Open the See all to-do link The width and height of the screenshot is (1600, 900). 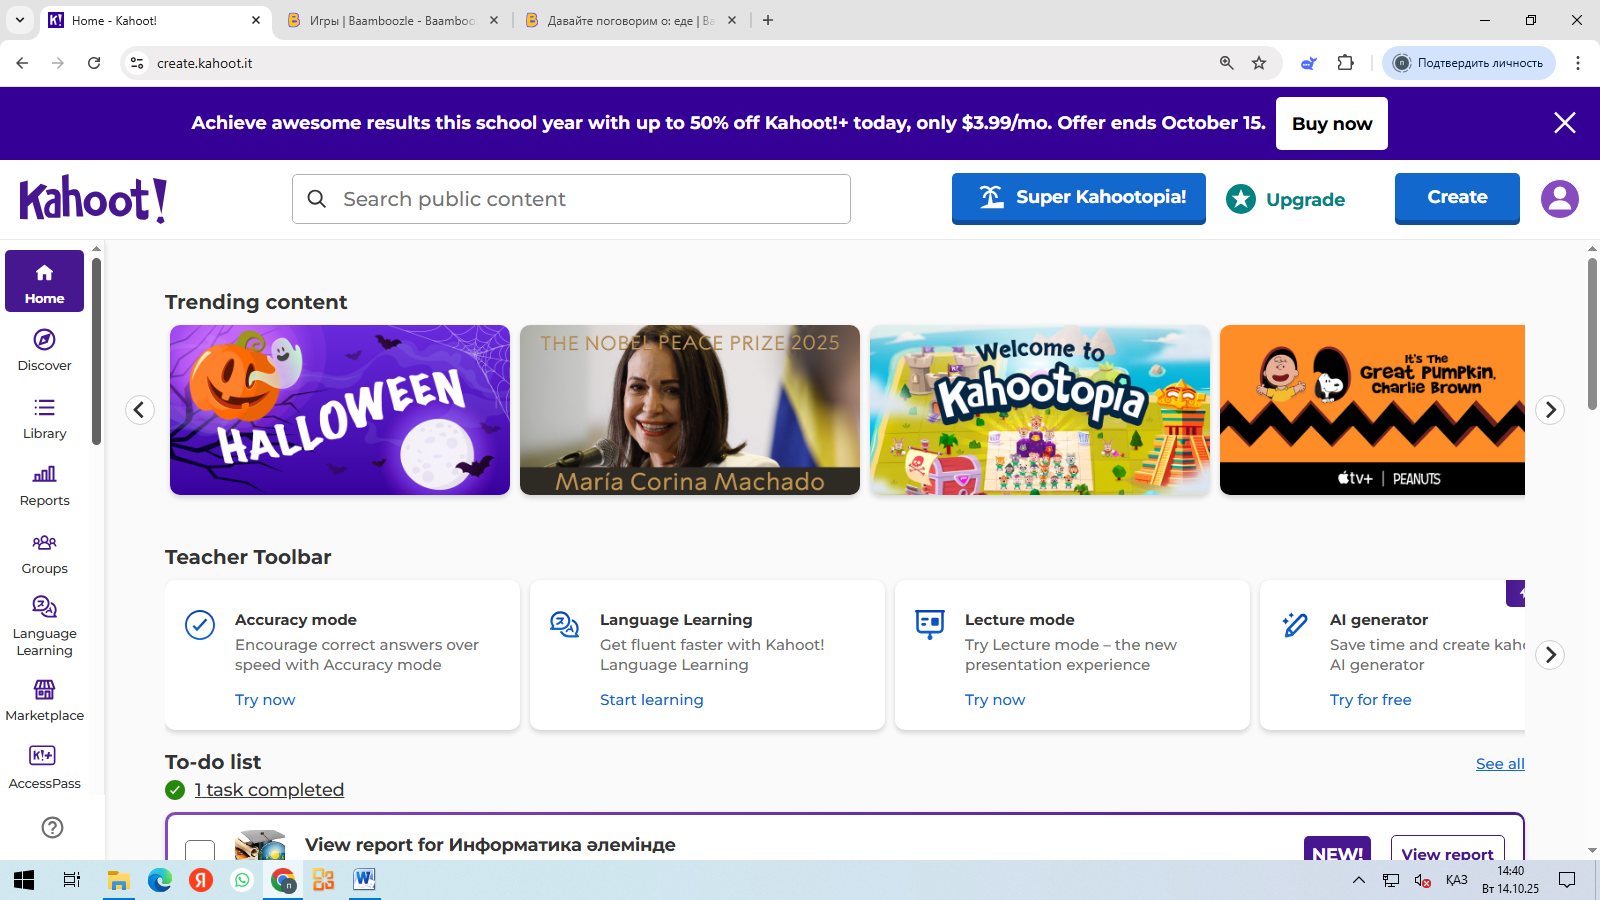tap(1500, 764)
